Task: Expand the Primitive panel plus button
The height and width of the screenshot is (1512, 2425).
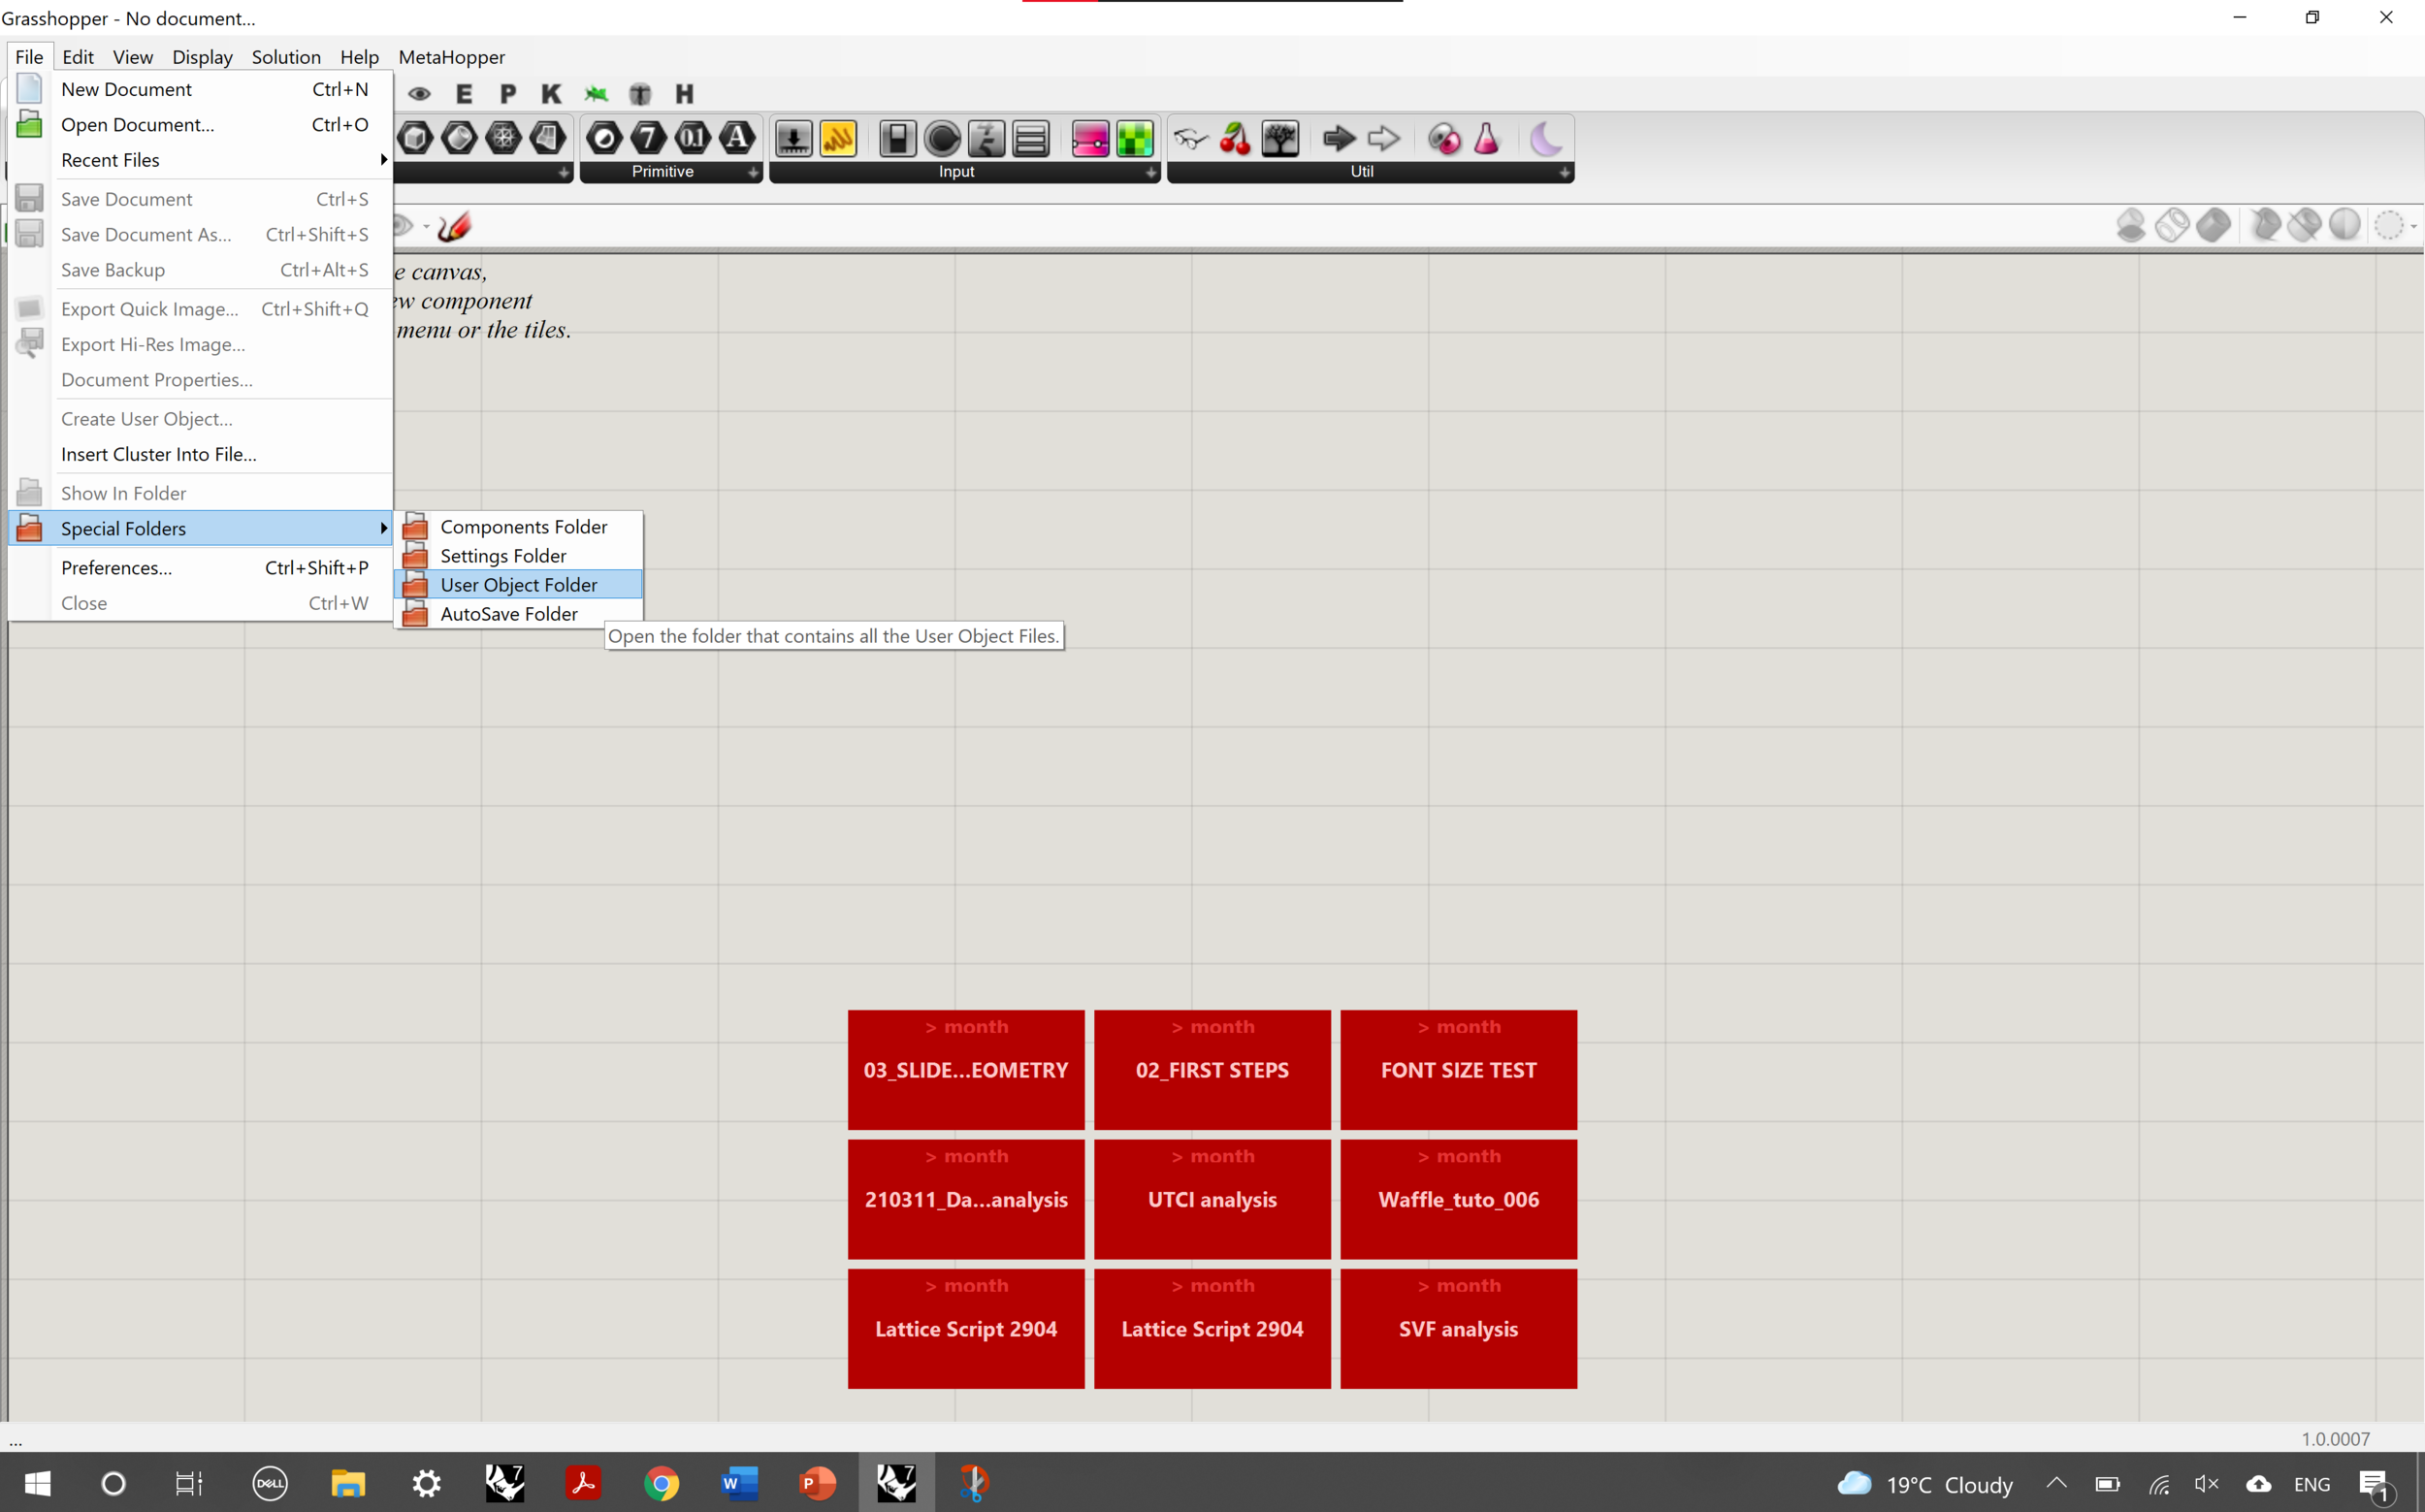Action: coord(753,172)
